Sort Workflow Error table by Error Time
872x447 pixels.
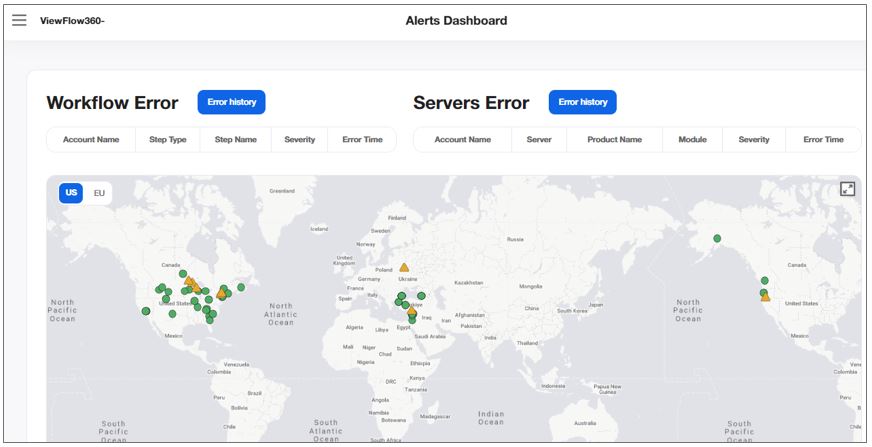(362, 140)
